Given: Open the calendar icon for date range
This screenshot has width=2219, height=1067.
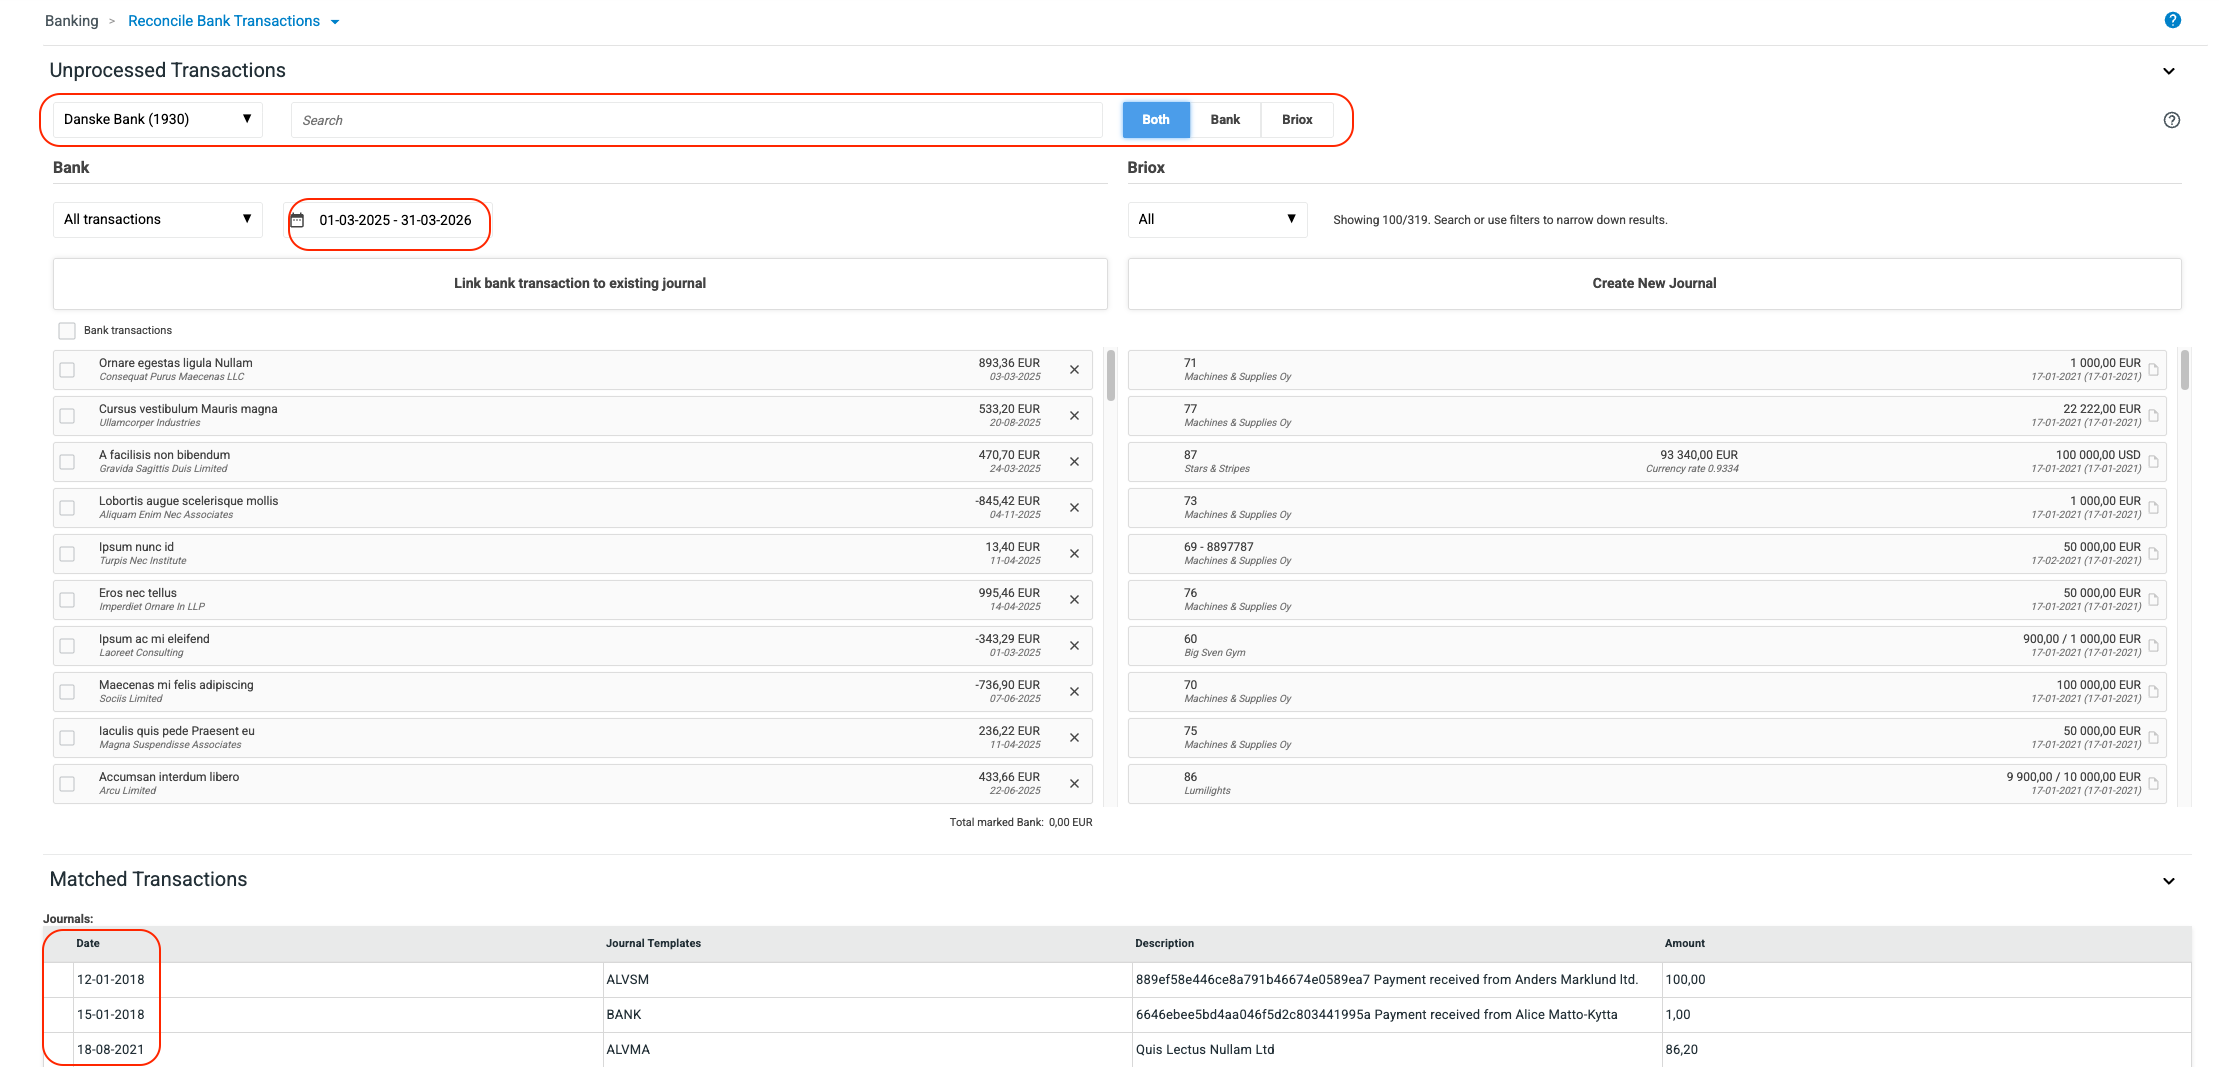Looking at the screenshot, I should pyautogui.click(x=297, y=220).
